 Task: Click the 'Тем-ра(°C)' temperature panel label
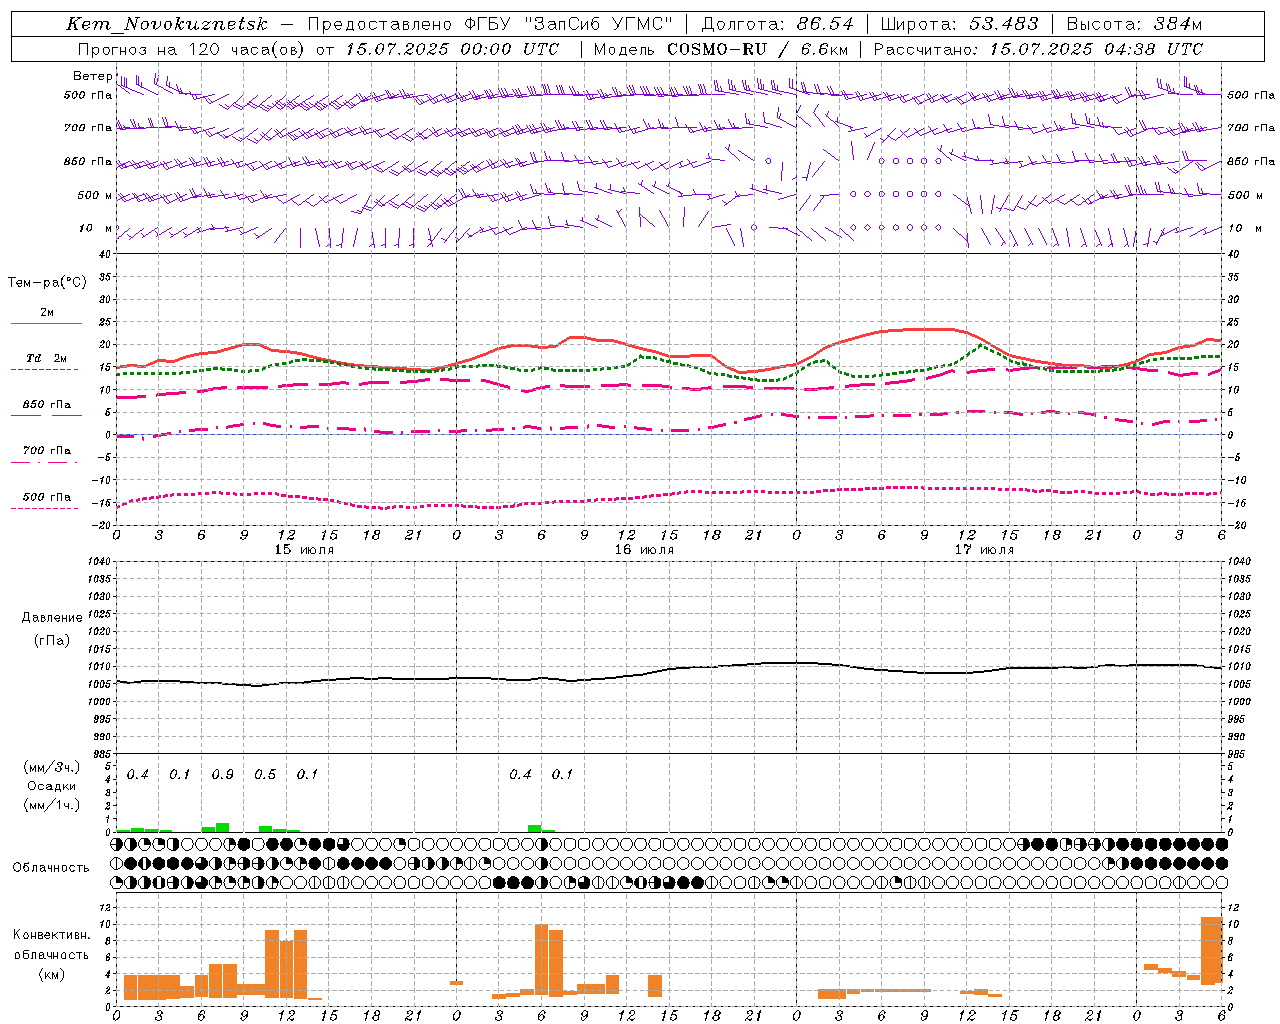pos(47,283)
